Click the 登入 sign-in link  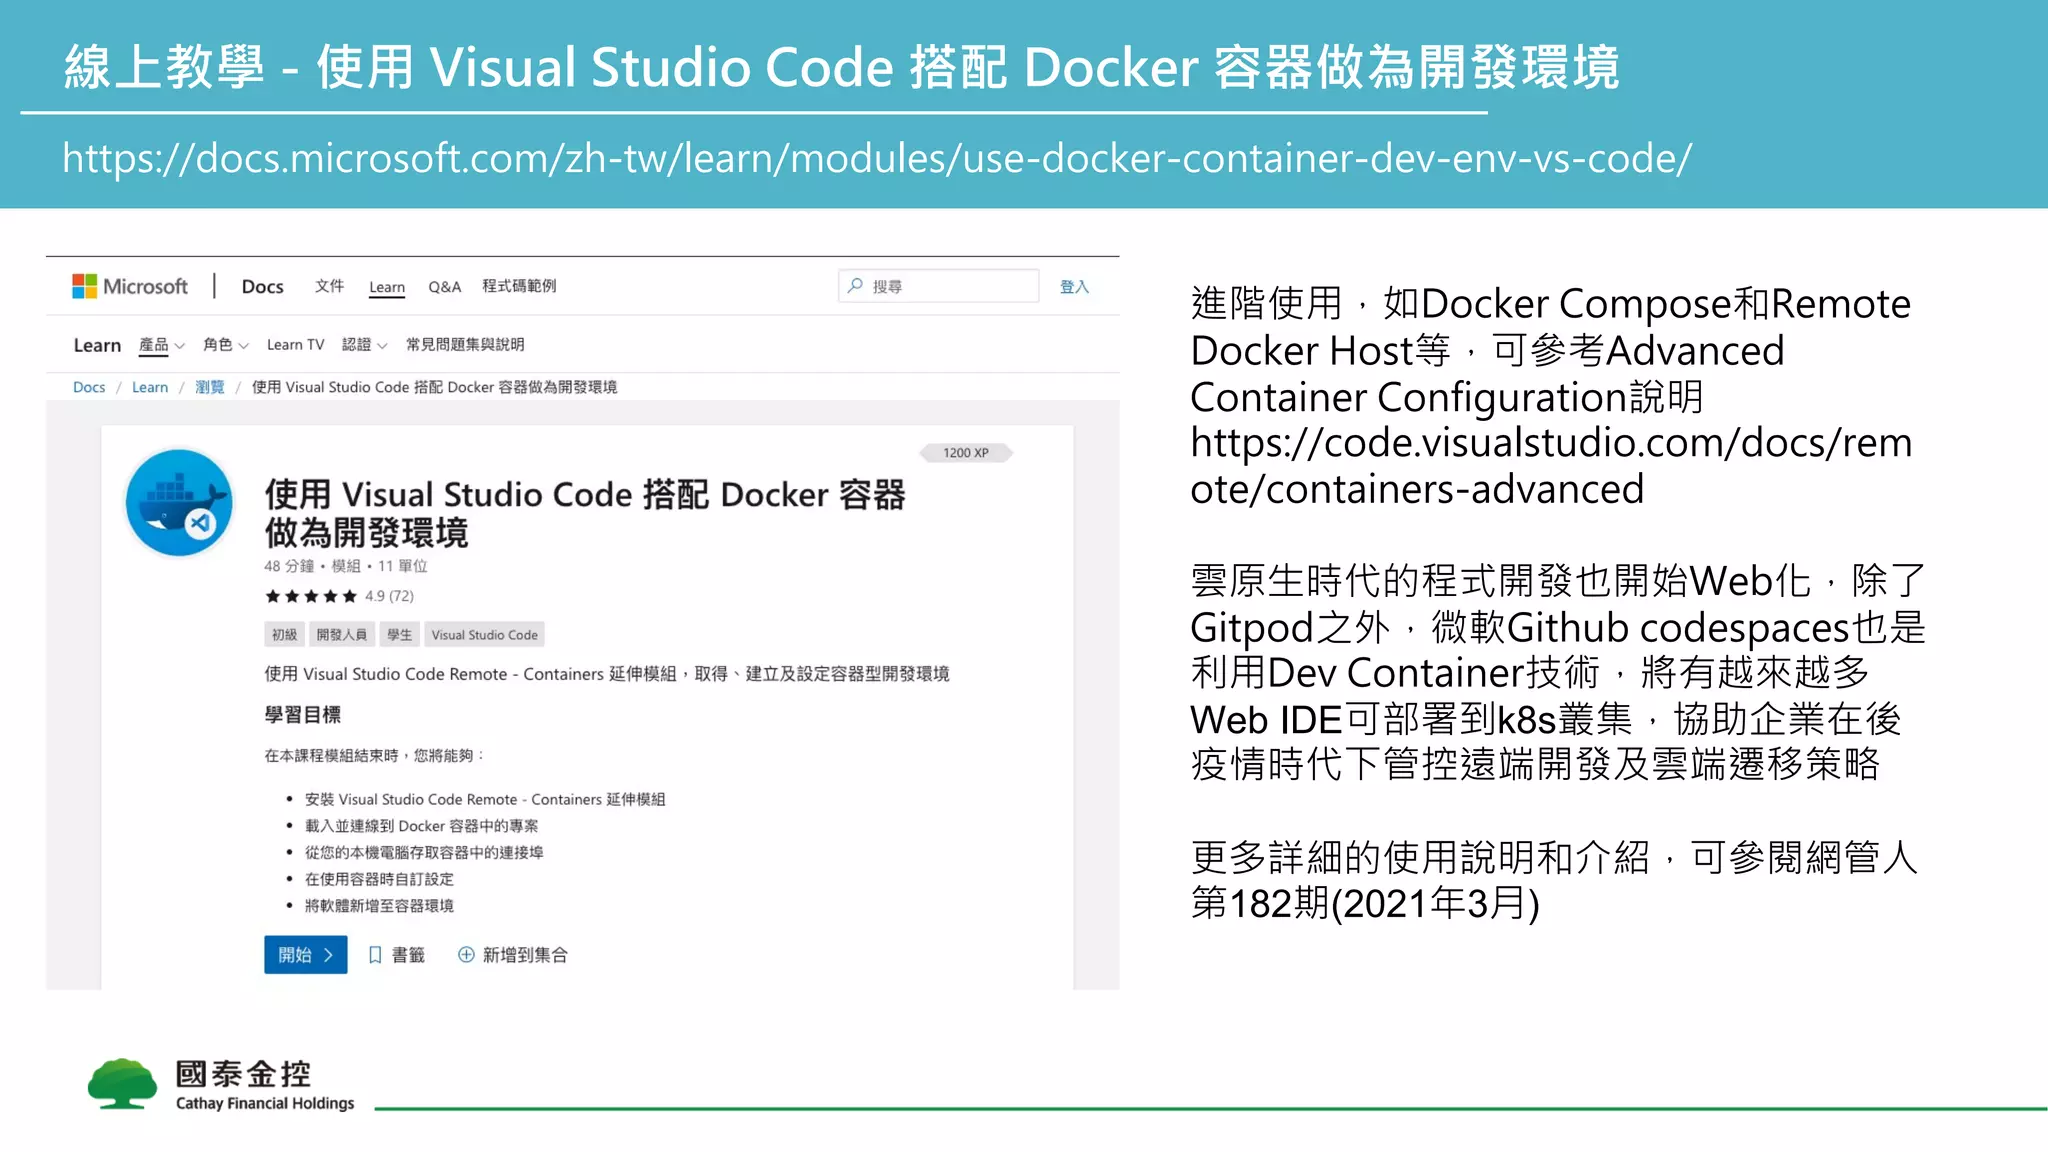click(1074, 287)
